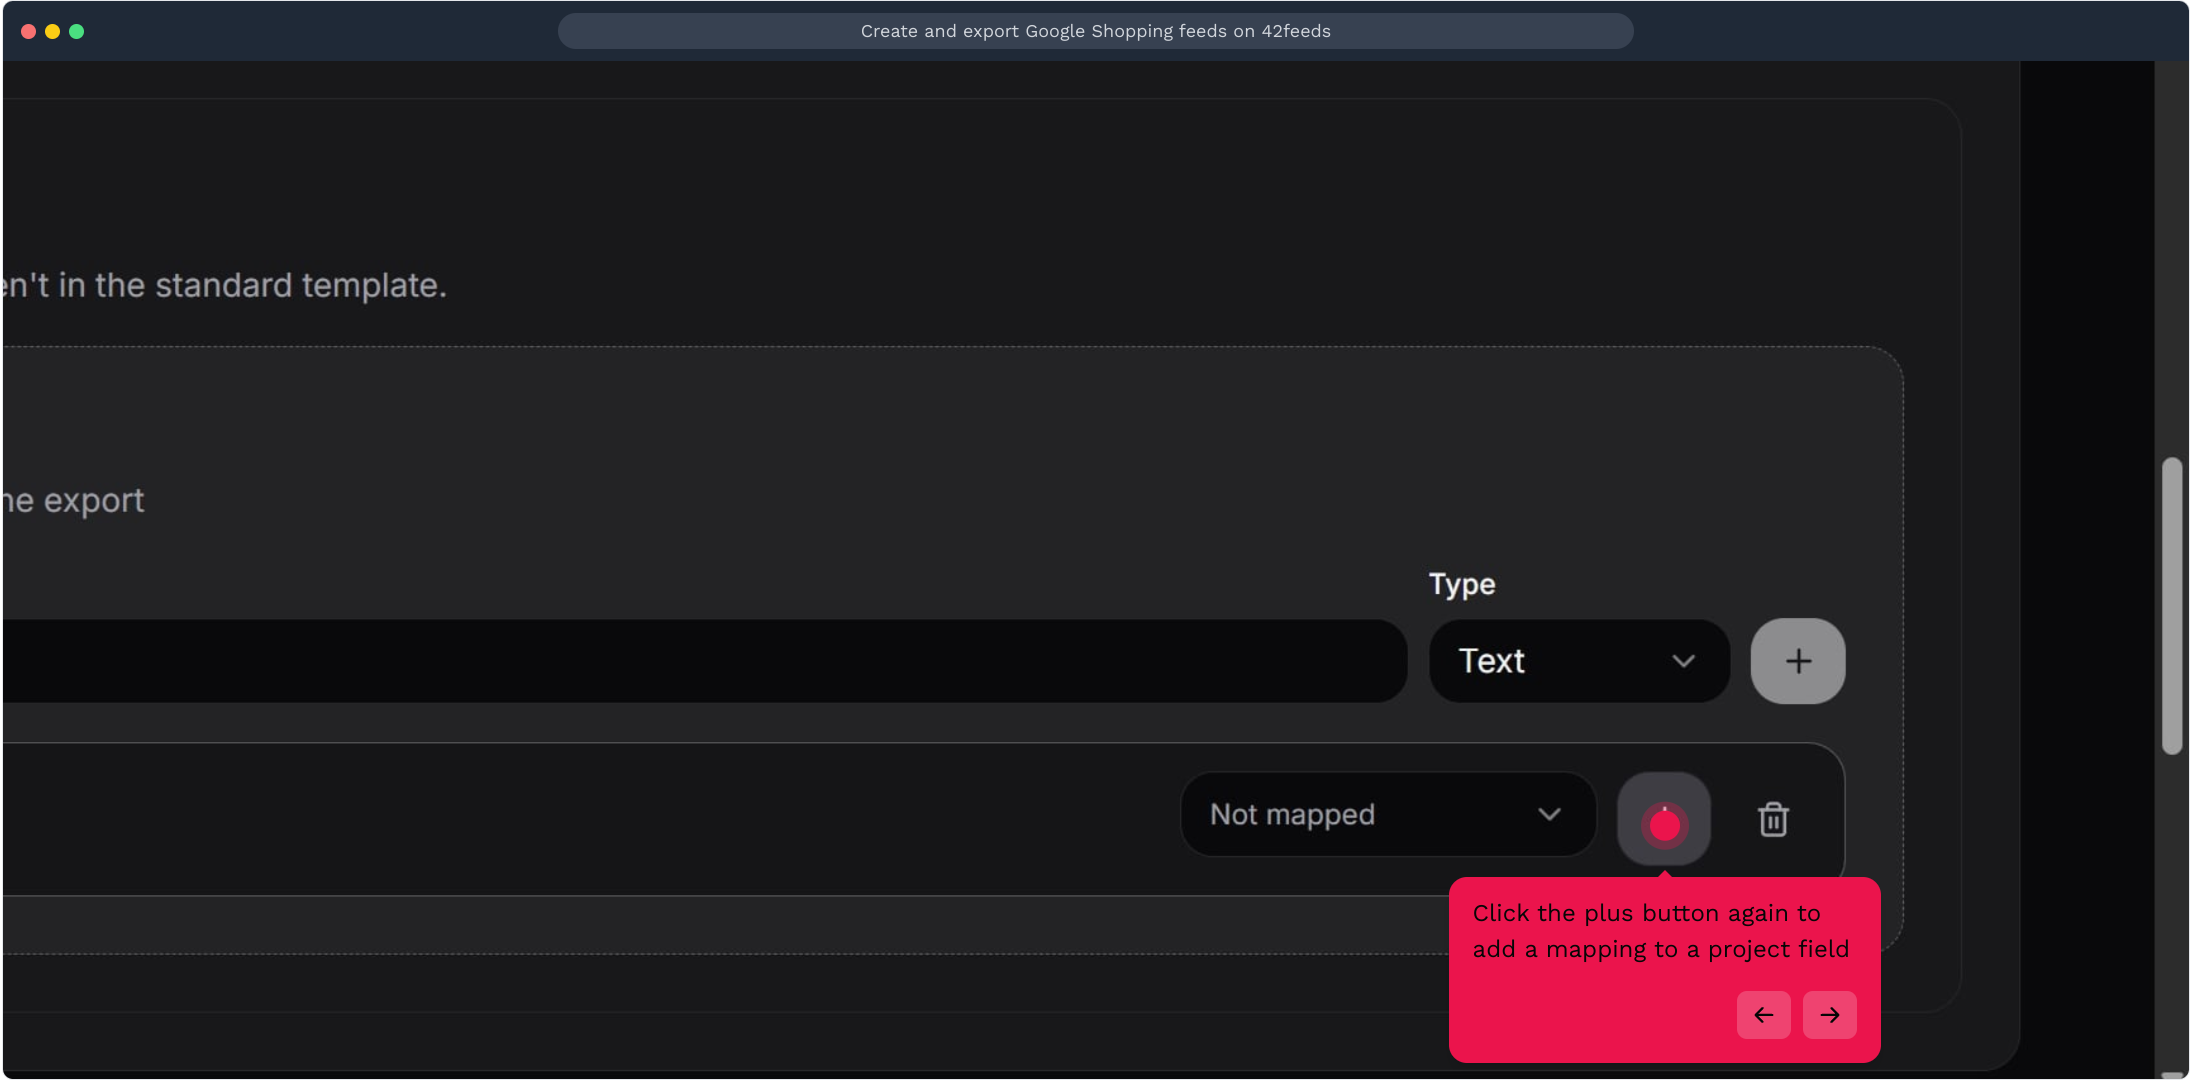Click the pulsing red hotspot button
Viewport: 2192px width, 1080px height.
coord(1664,824)
